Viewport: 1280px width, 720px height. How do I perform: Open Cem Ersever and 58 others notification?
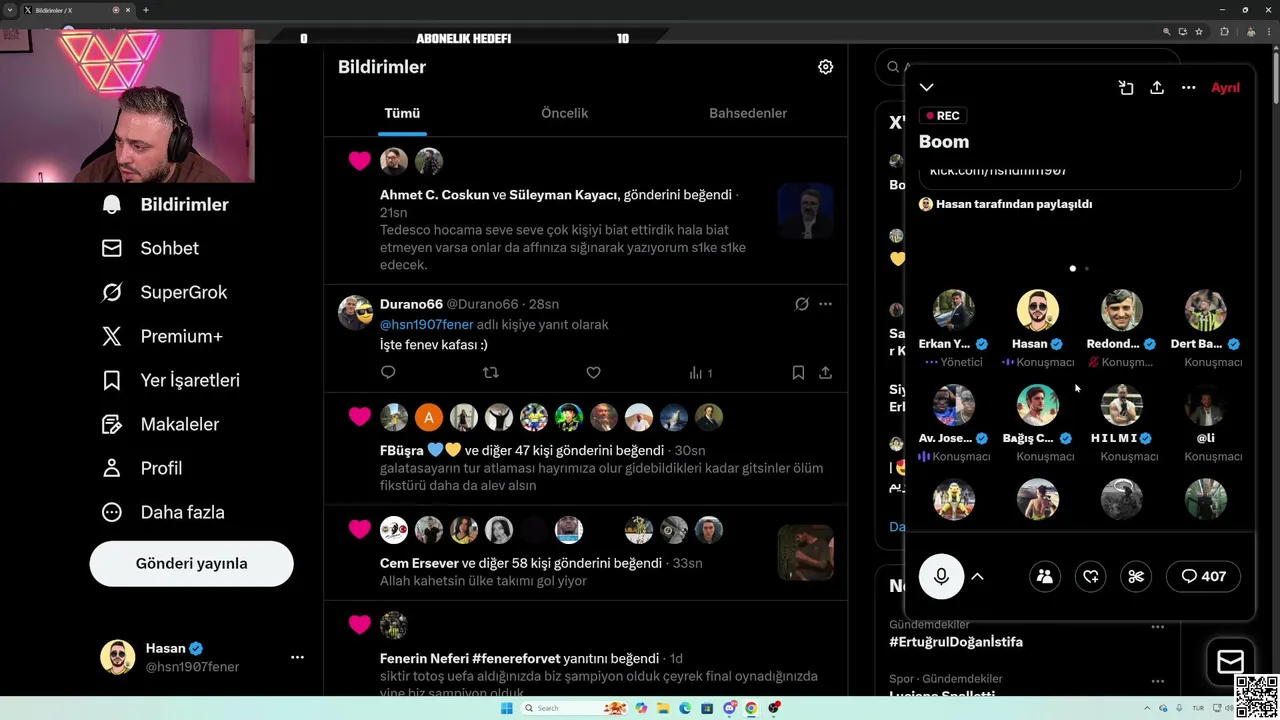(585, 552)
